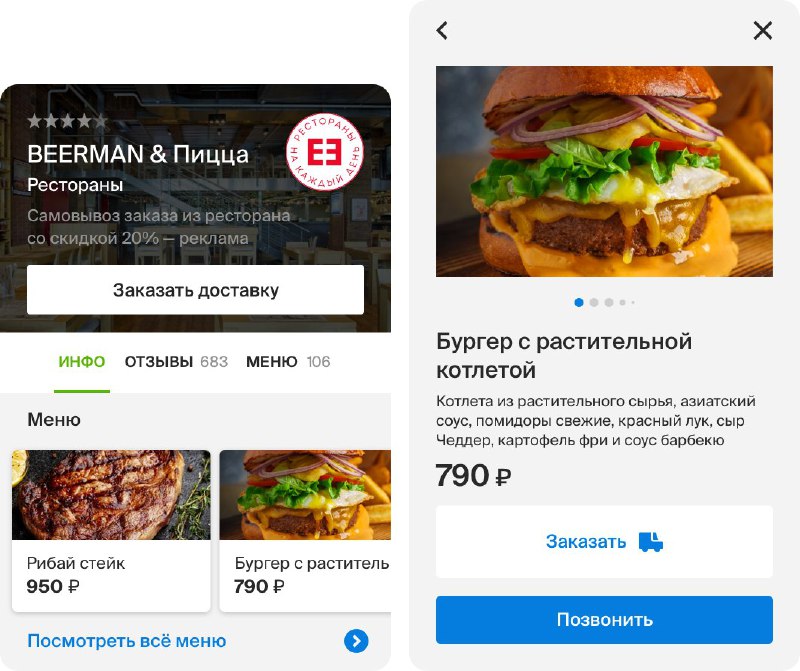Tap the red restaurant logo badge

324,152
